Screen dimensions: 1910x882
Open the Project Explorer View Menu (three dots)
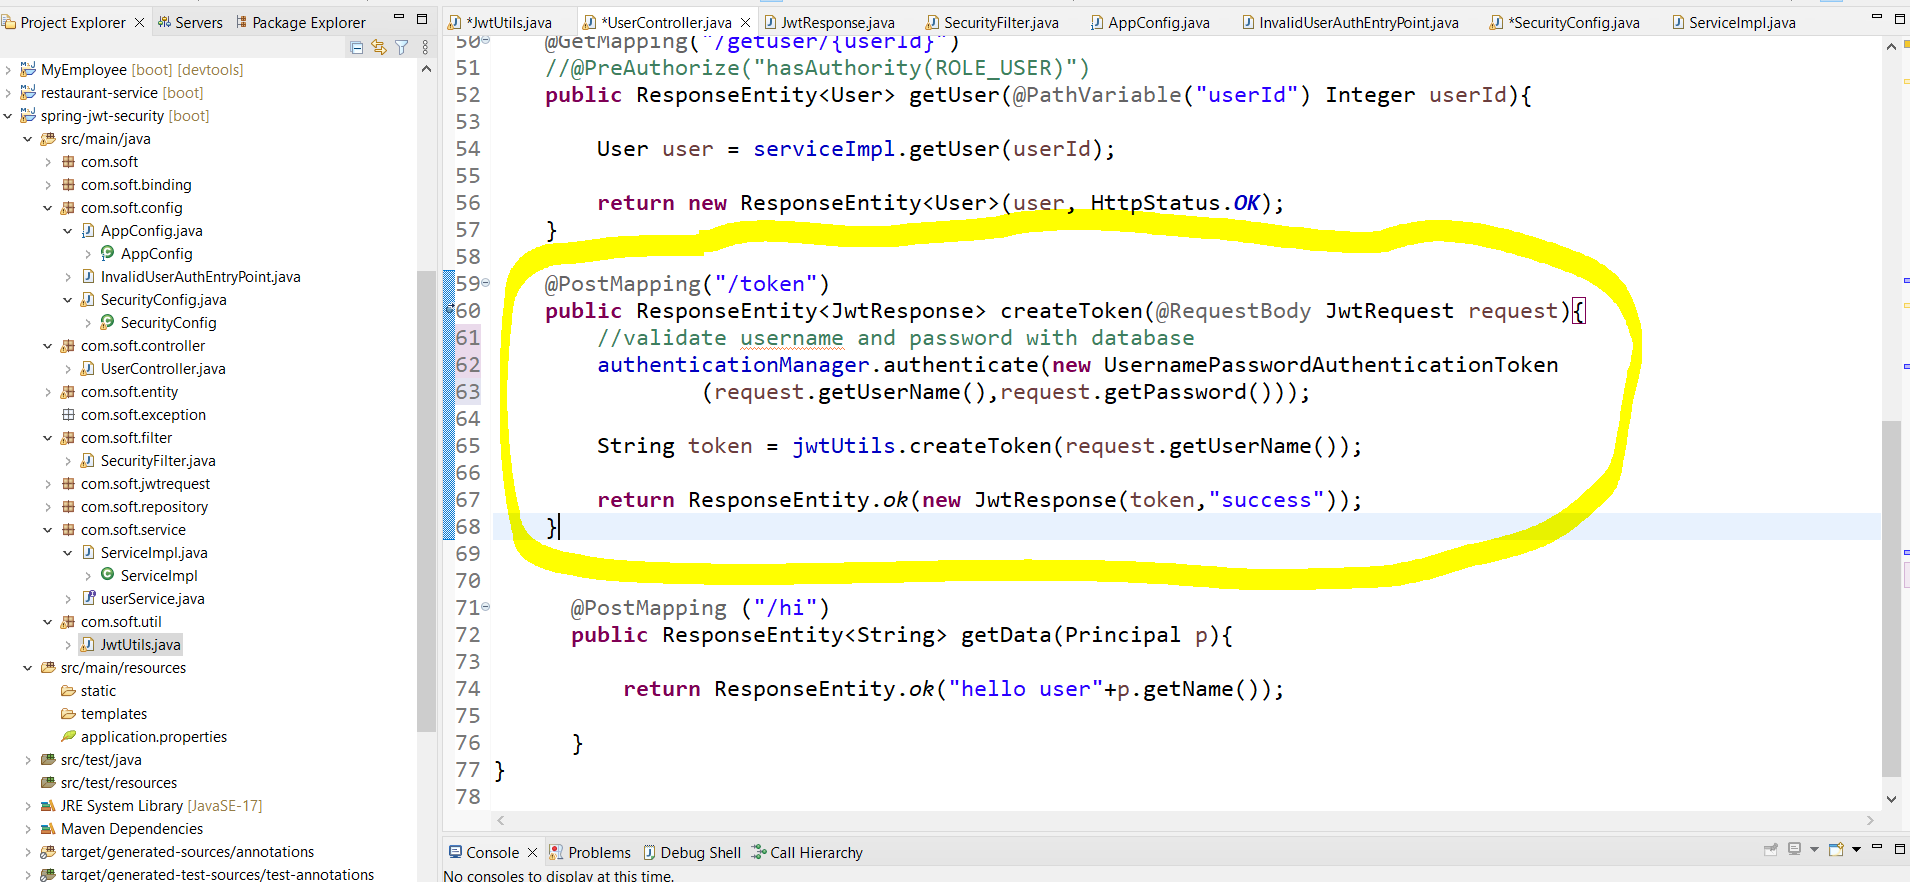point(425,47)
